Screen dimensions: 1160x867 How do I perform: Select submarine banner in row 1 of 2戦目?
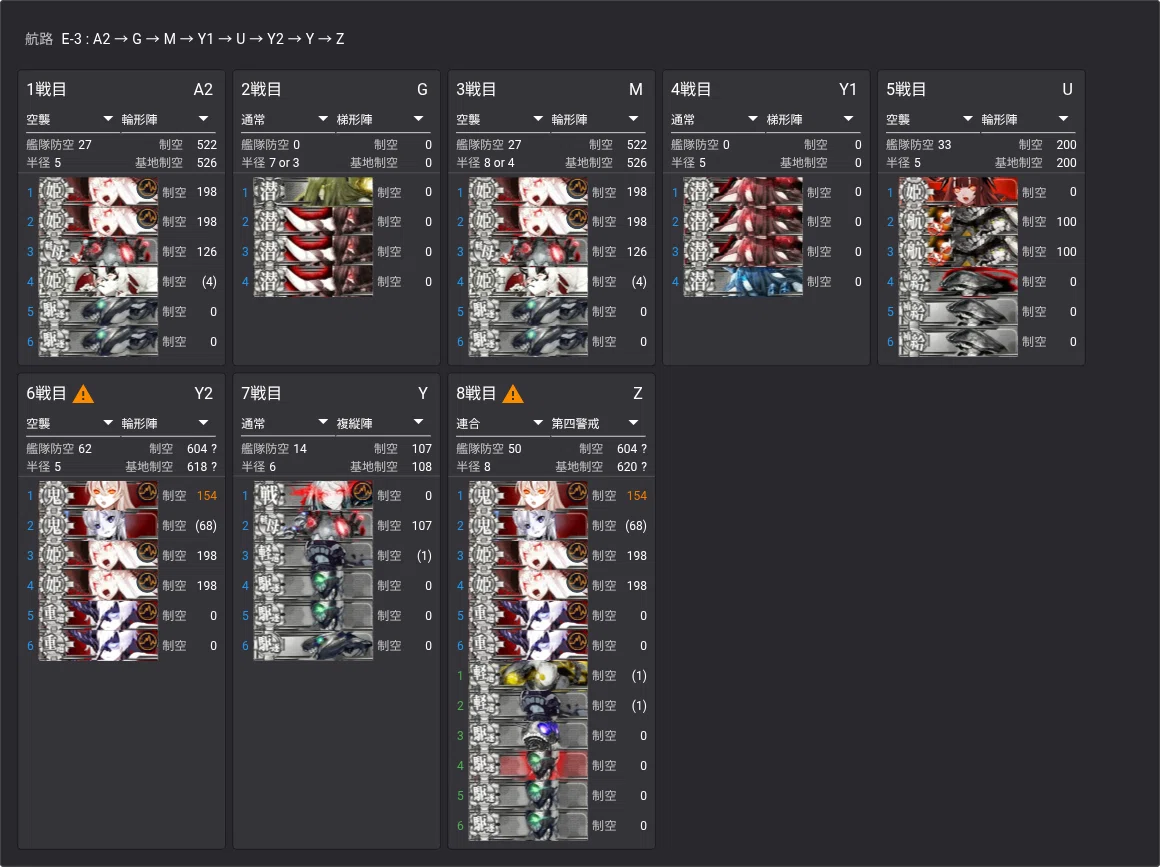313,192
